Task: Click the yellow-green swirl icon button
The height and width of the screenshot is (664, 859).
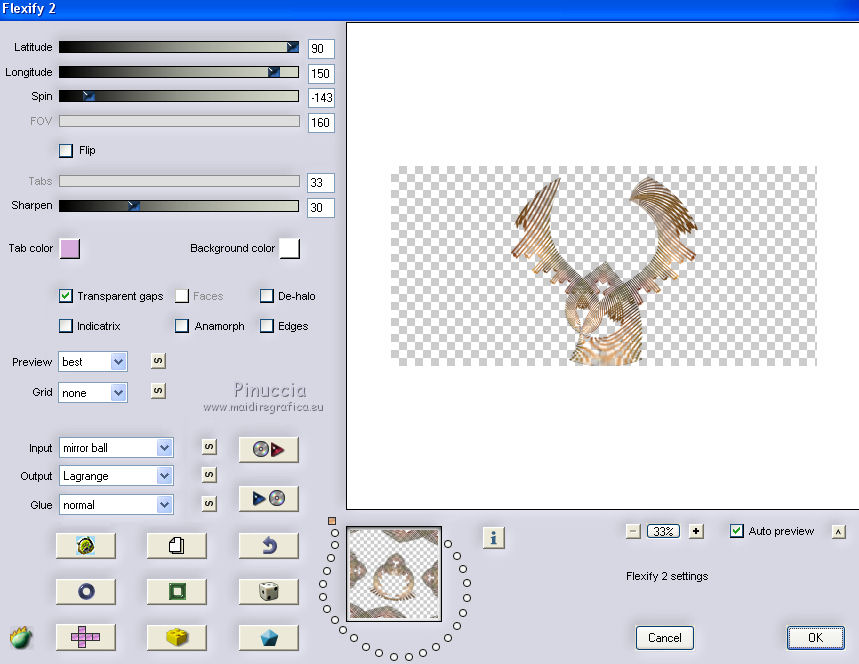Action: click(x=85, y=546)
